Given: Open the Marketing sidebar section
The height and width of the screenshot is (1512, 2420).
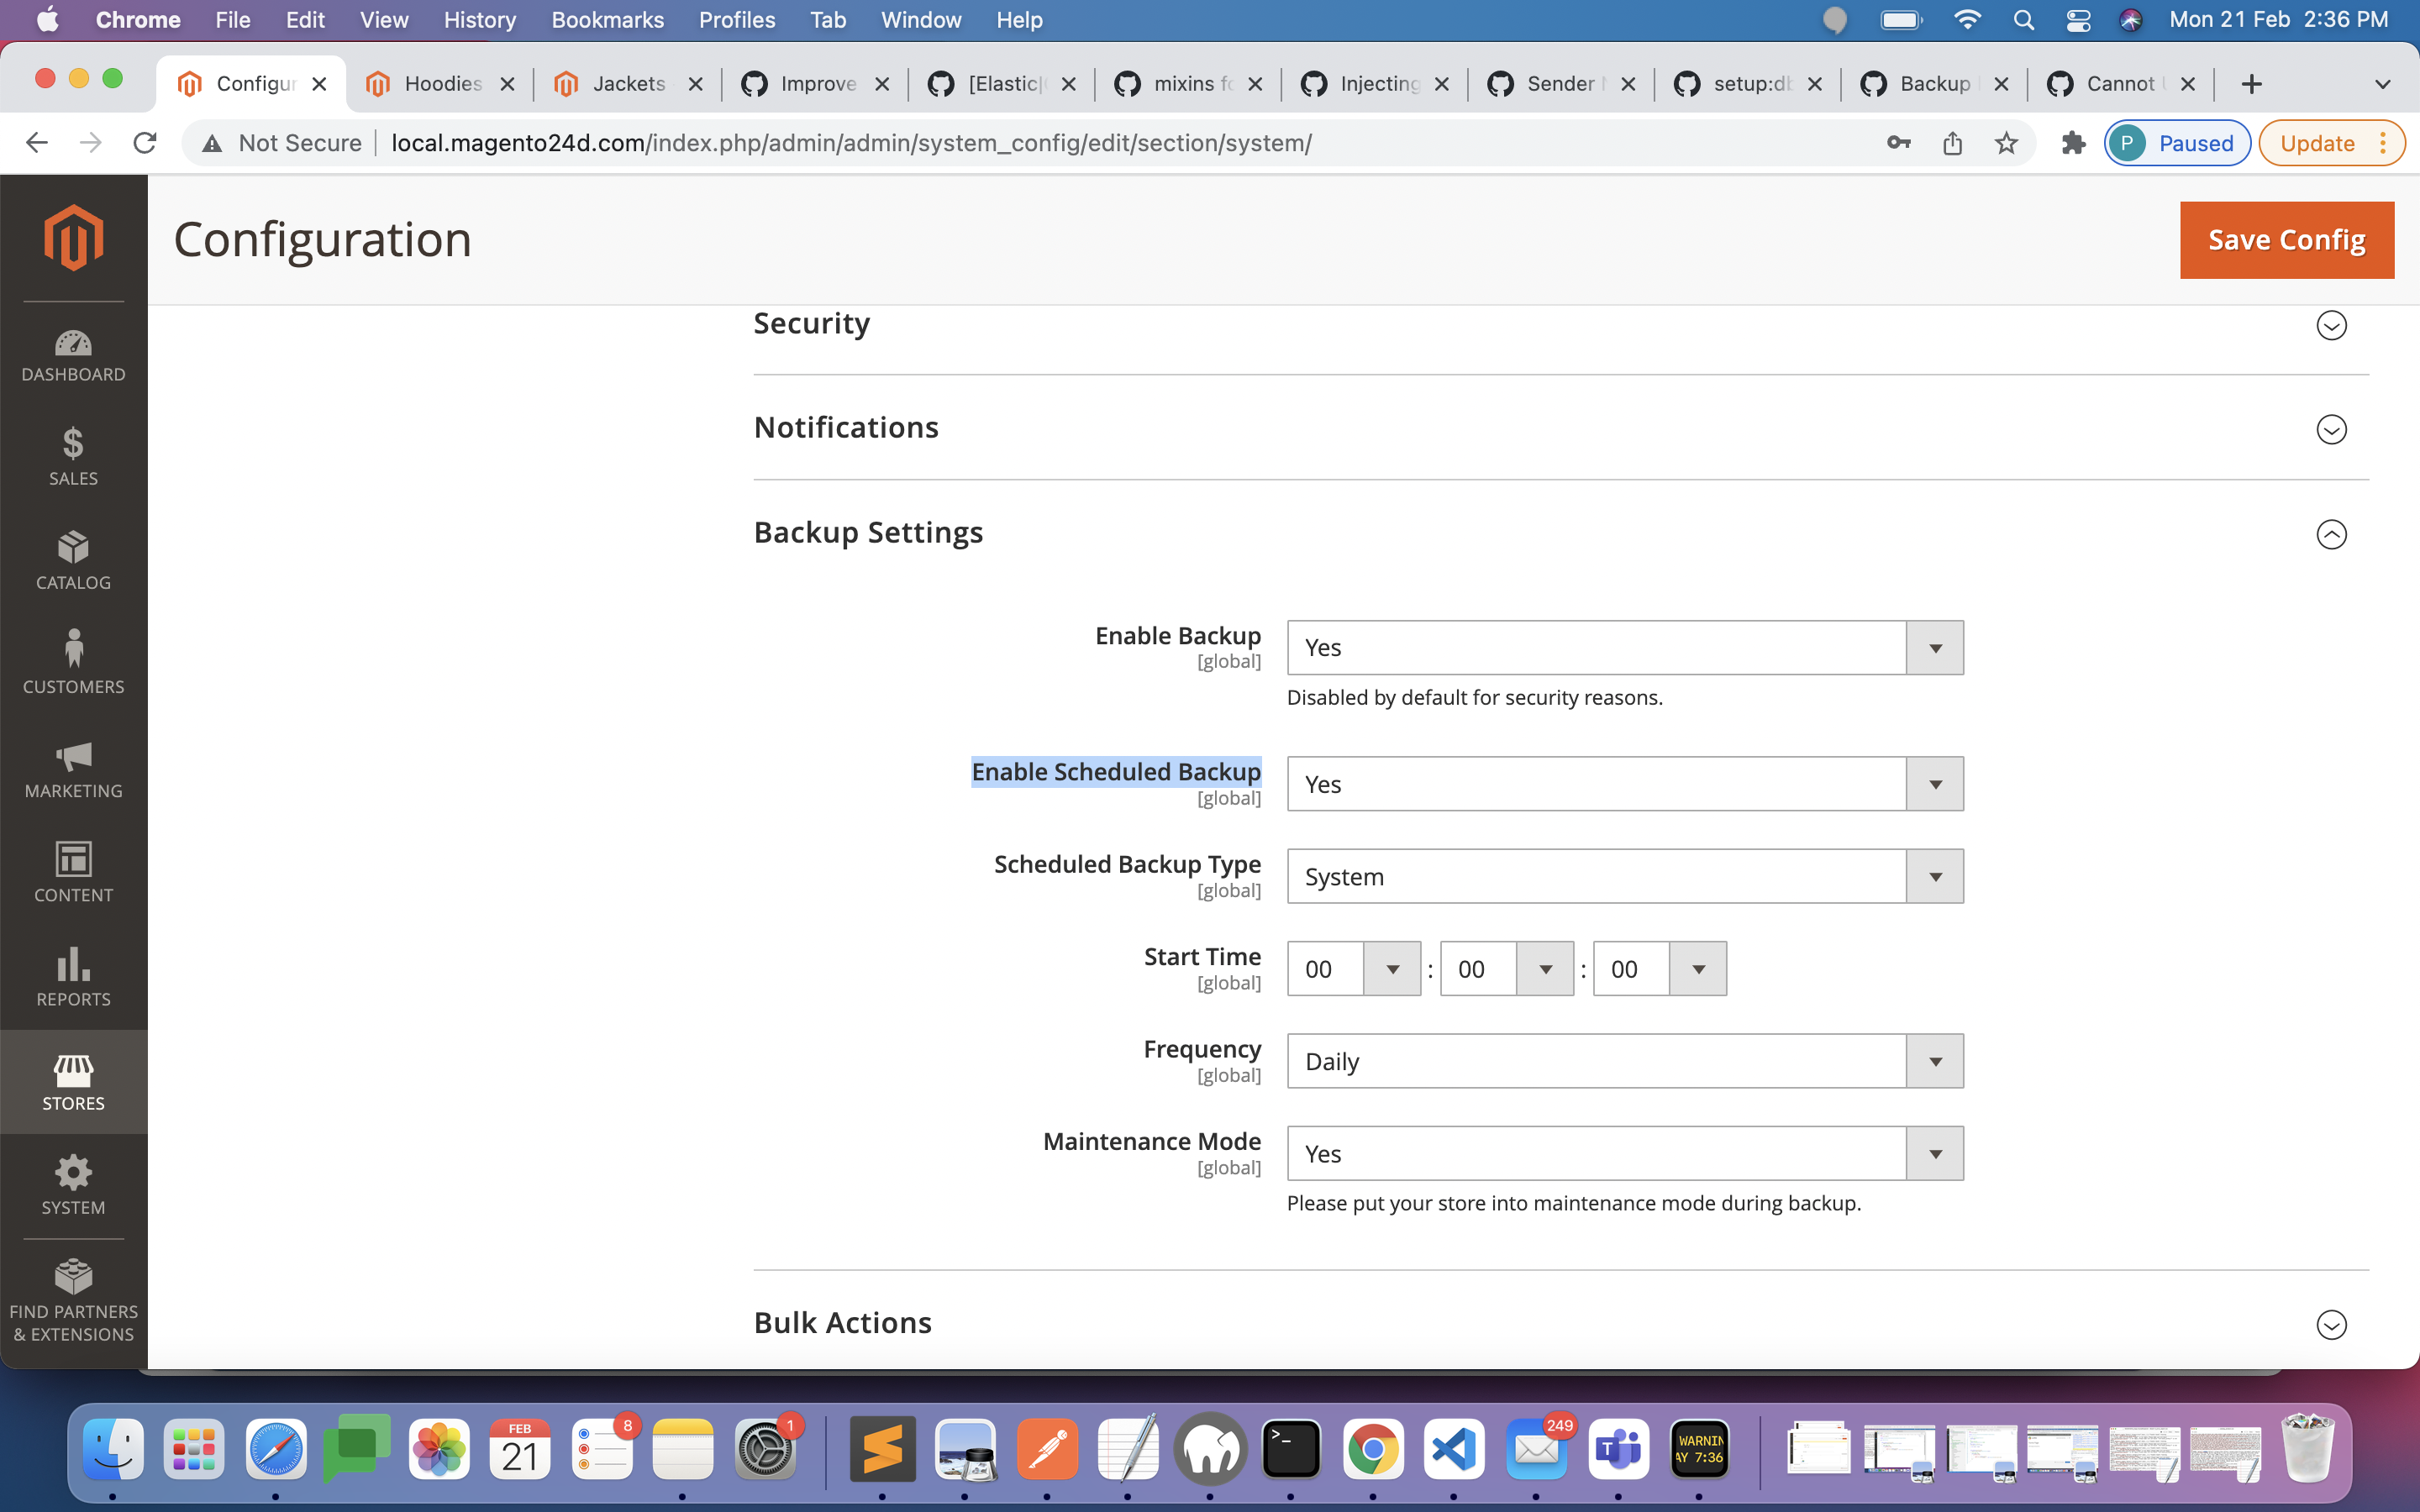Looking at the screenshot, I should (x=73, y=768).
